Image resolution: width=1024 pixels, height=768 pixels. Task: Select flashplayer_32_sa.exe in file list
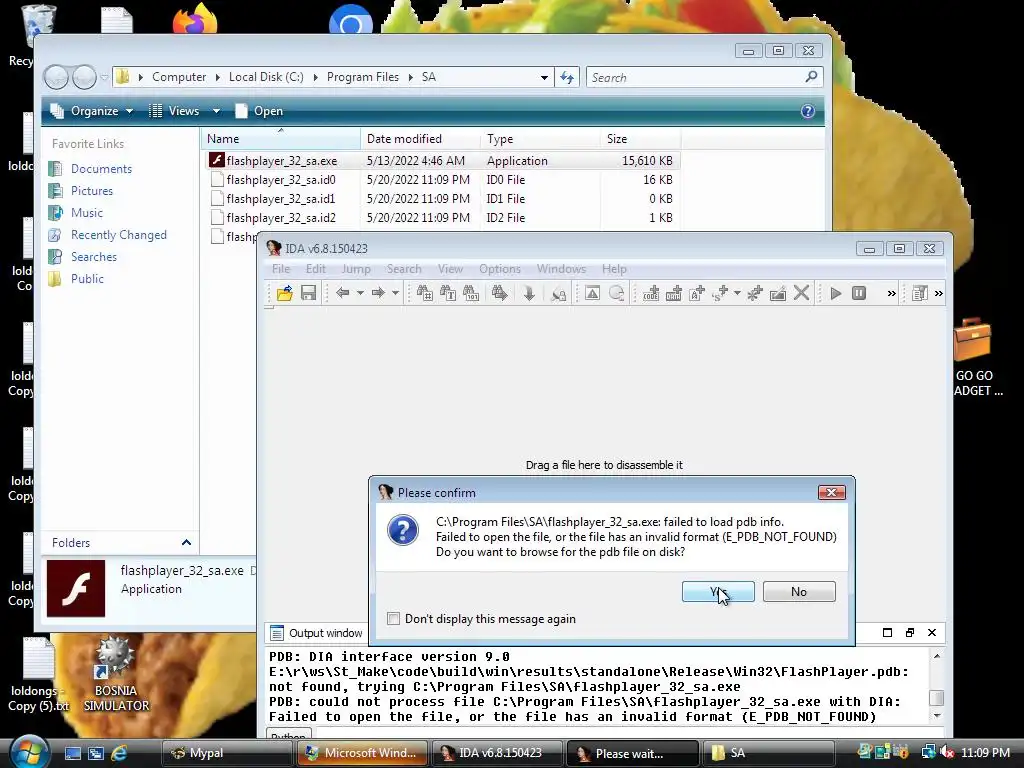coord(443,161)
